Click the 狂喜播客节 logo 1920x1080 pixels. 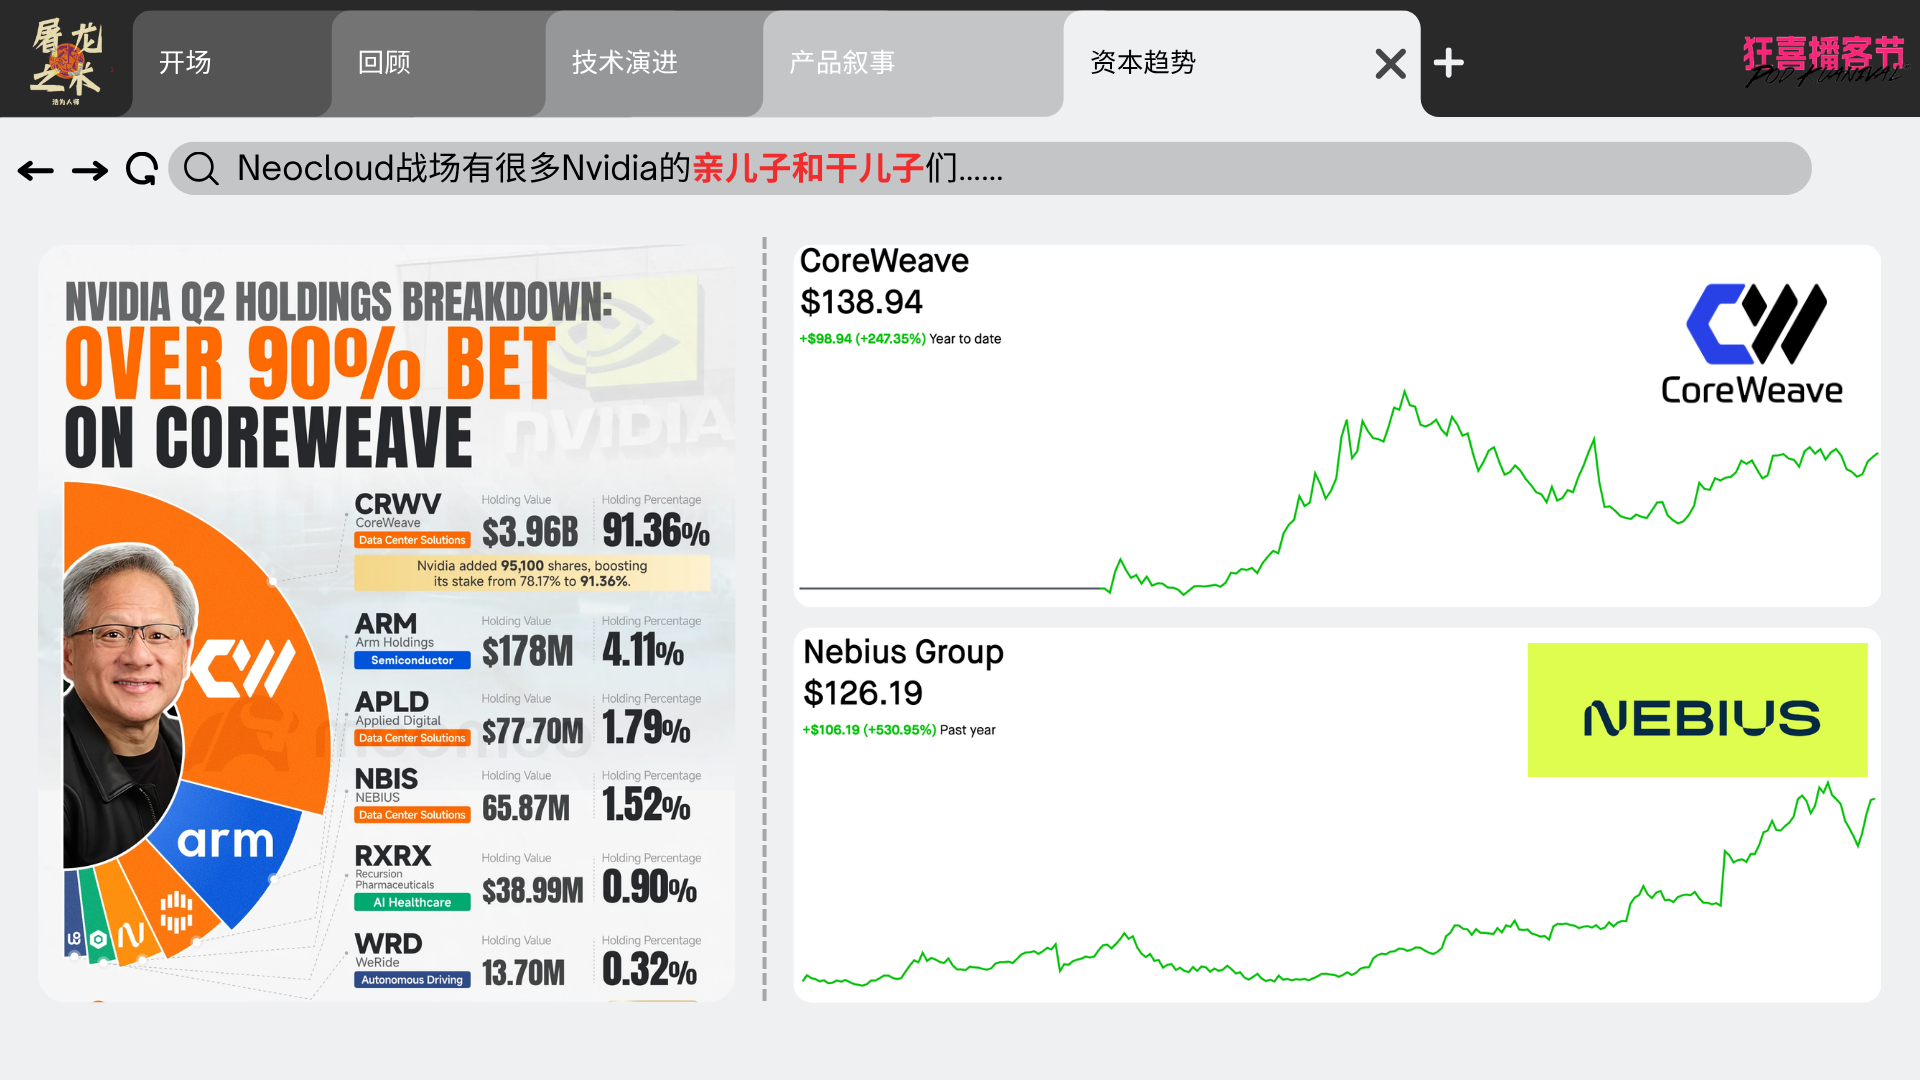(1823, 60)
